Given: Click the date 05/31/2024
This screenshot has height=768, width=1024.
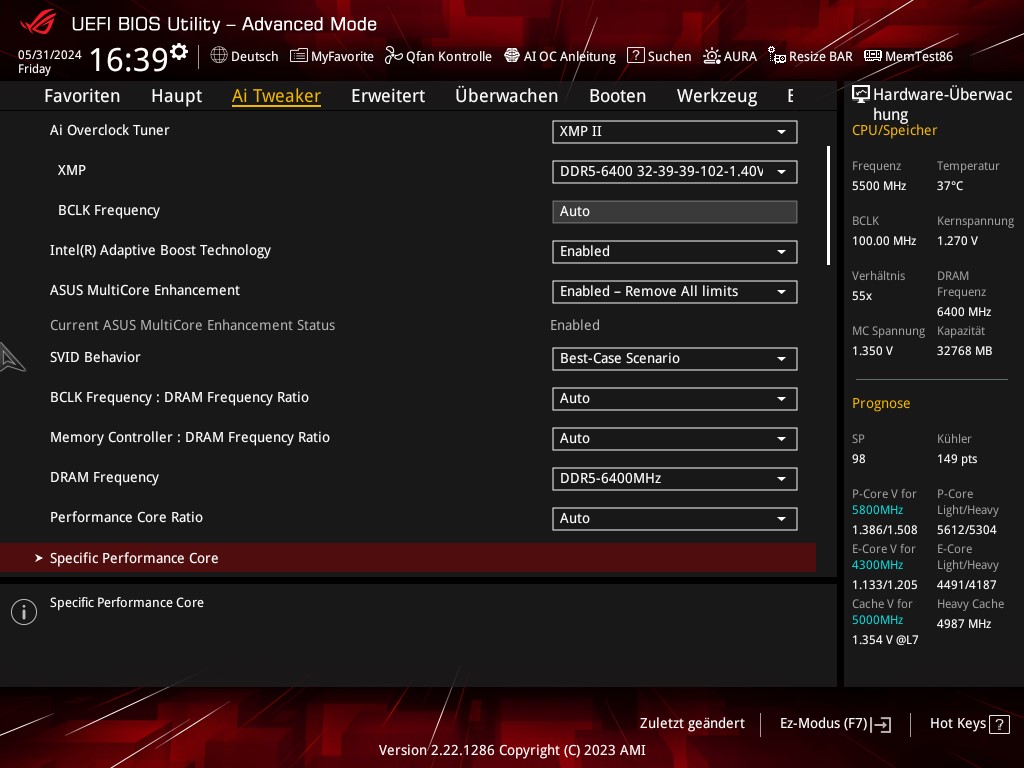Looking at the screenshot, I should tap(50, 55).
